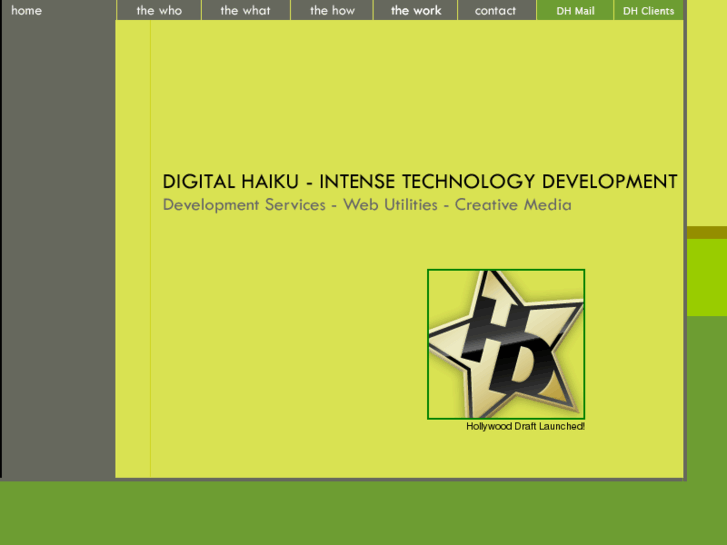
Task: Open "the how" navigation tab
Action: (332, 10)
